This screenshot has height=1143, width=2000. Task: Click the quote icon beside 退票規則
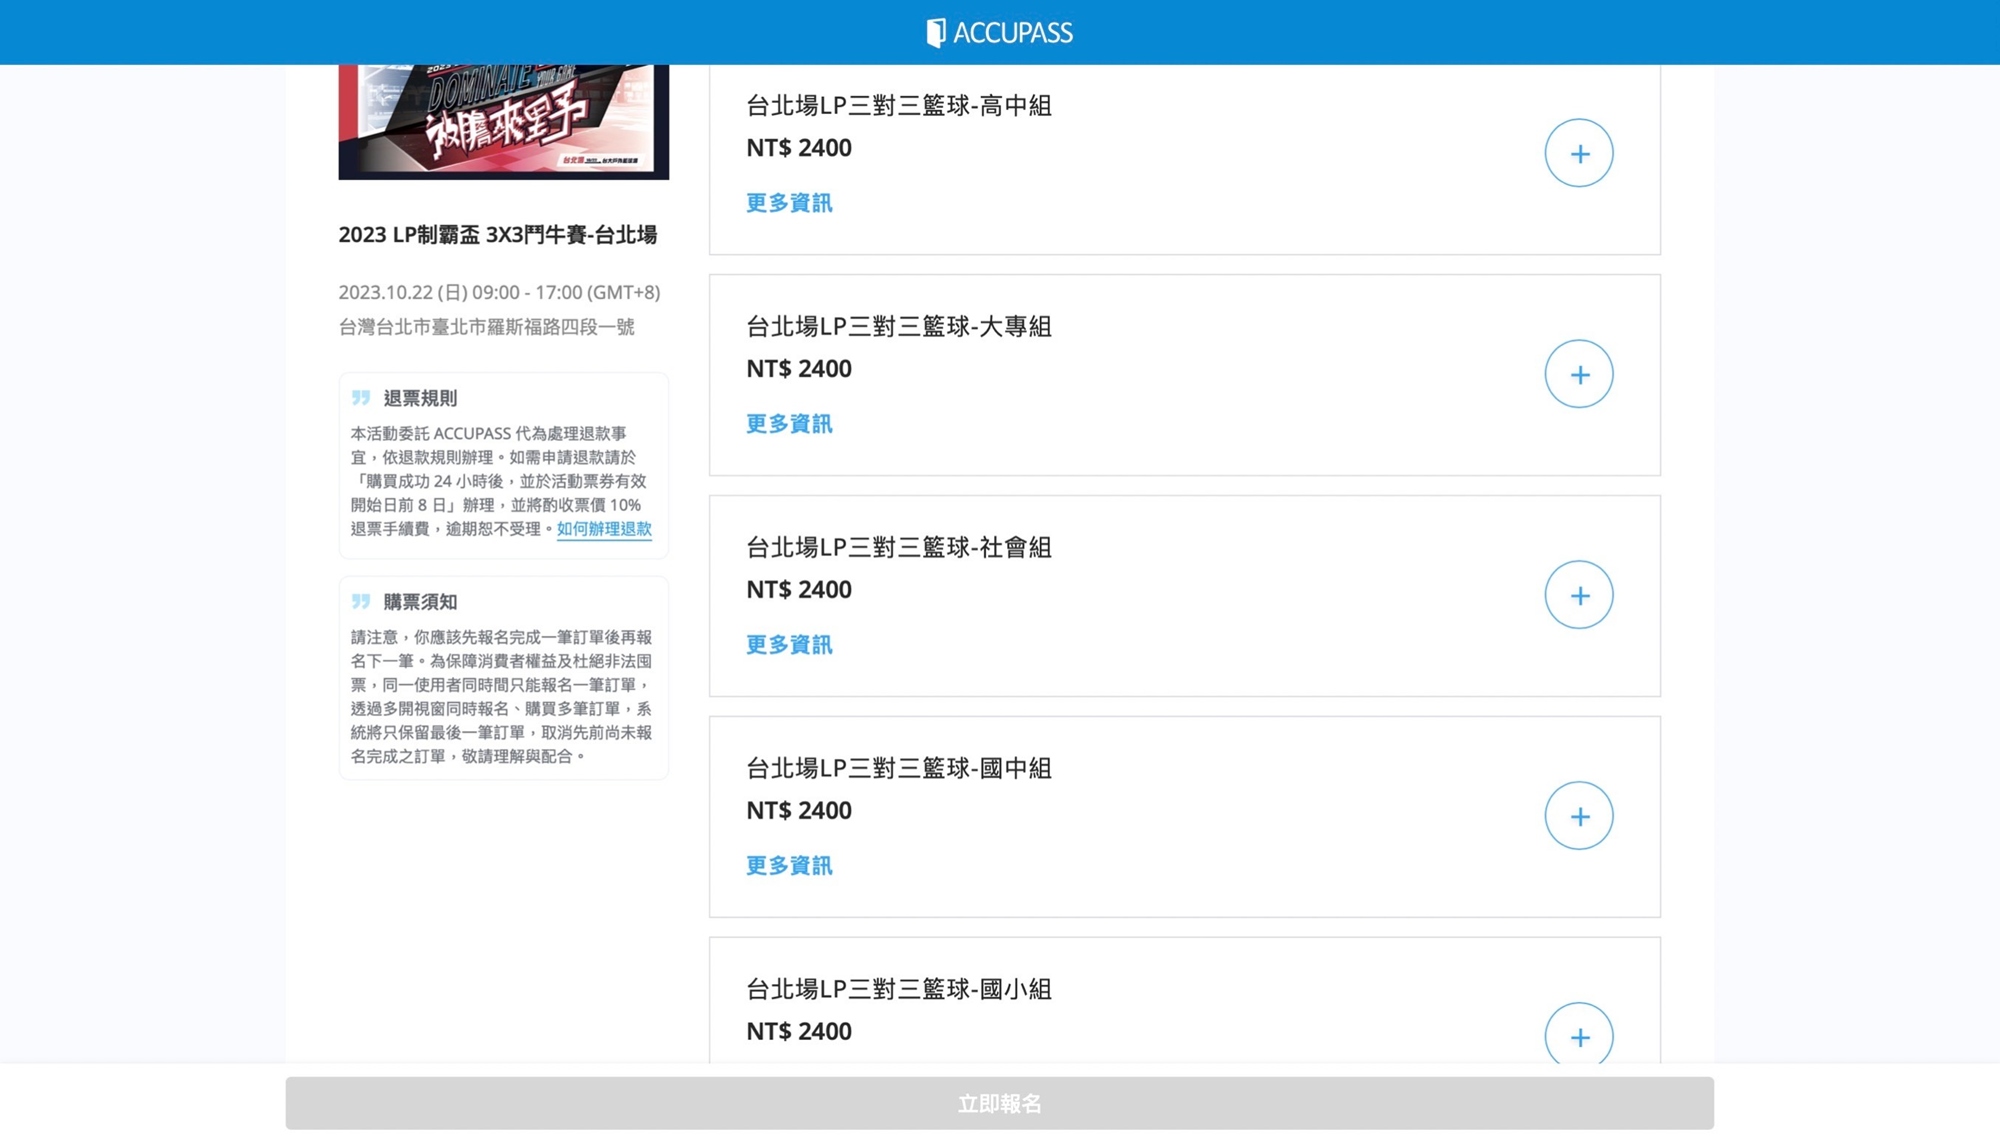click(x=361, y=398)
